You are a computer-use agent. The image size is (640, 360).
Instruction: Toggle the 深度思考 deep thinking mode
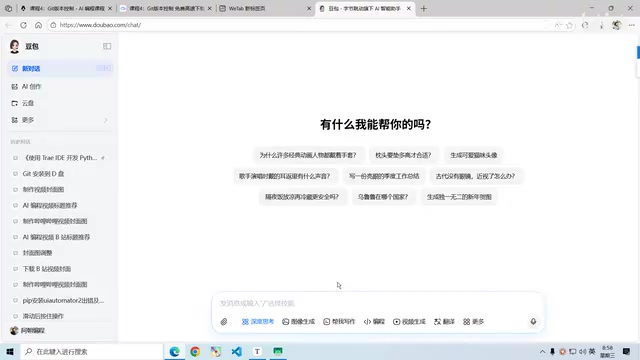[x=258, y=322]
